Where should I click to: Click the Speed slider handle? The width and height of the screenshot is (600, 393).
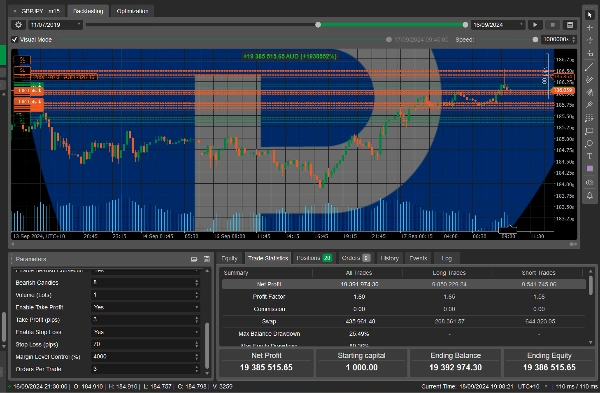pos(535,39)
